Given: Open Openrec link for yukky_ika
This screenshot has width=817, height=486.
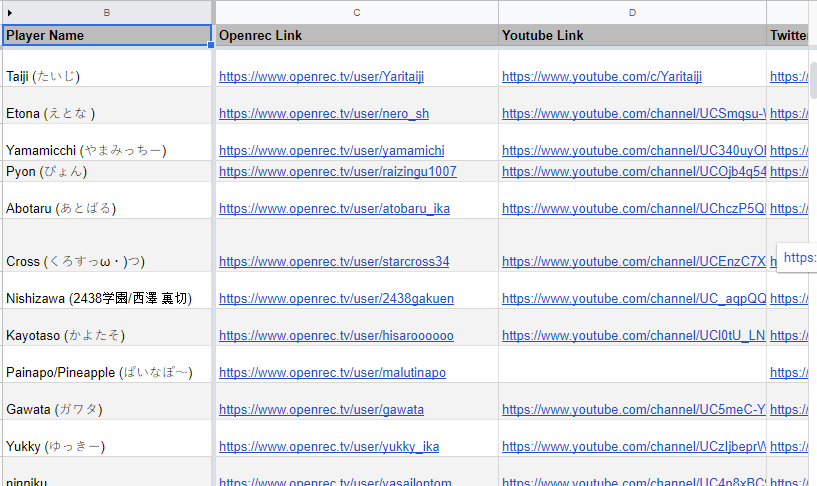Looking at the screenshot, I should (x=329, y=446).
